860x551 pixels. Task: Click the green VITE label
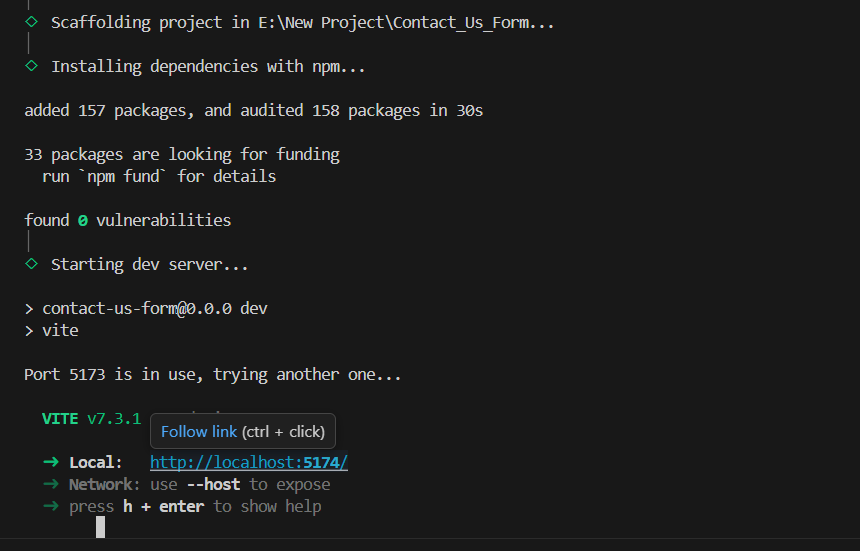click(60, 418)
